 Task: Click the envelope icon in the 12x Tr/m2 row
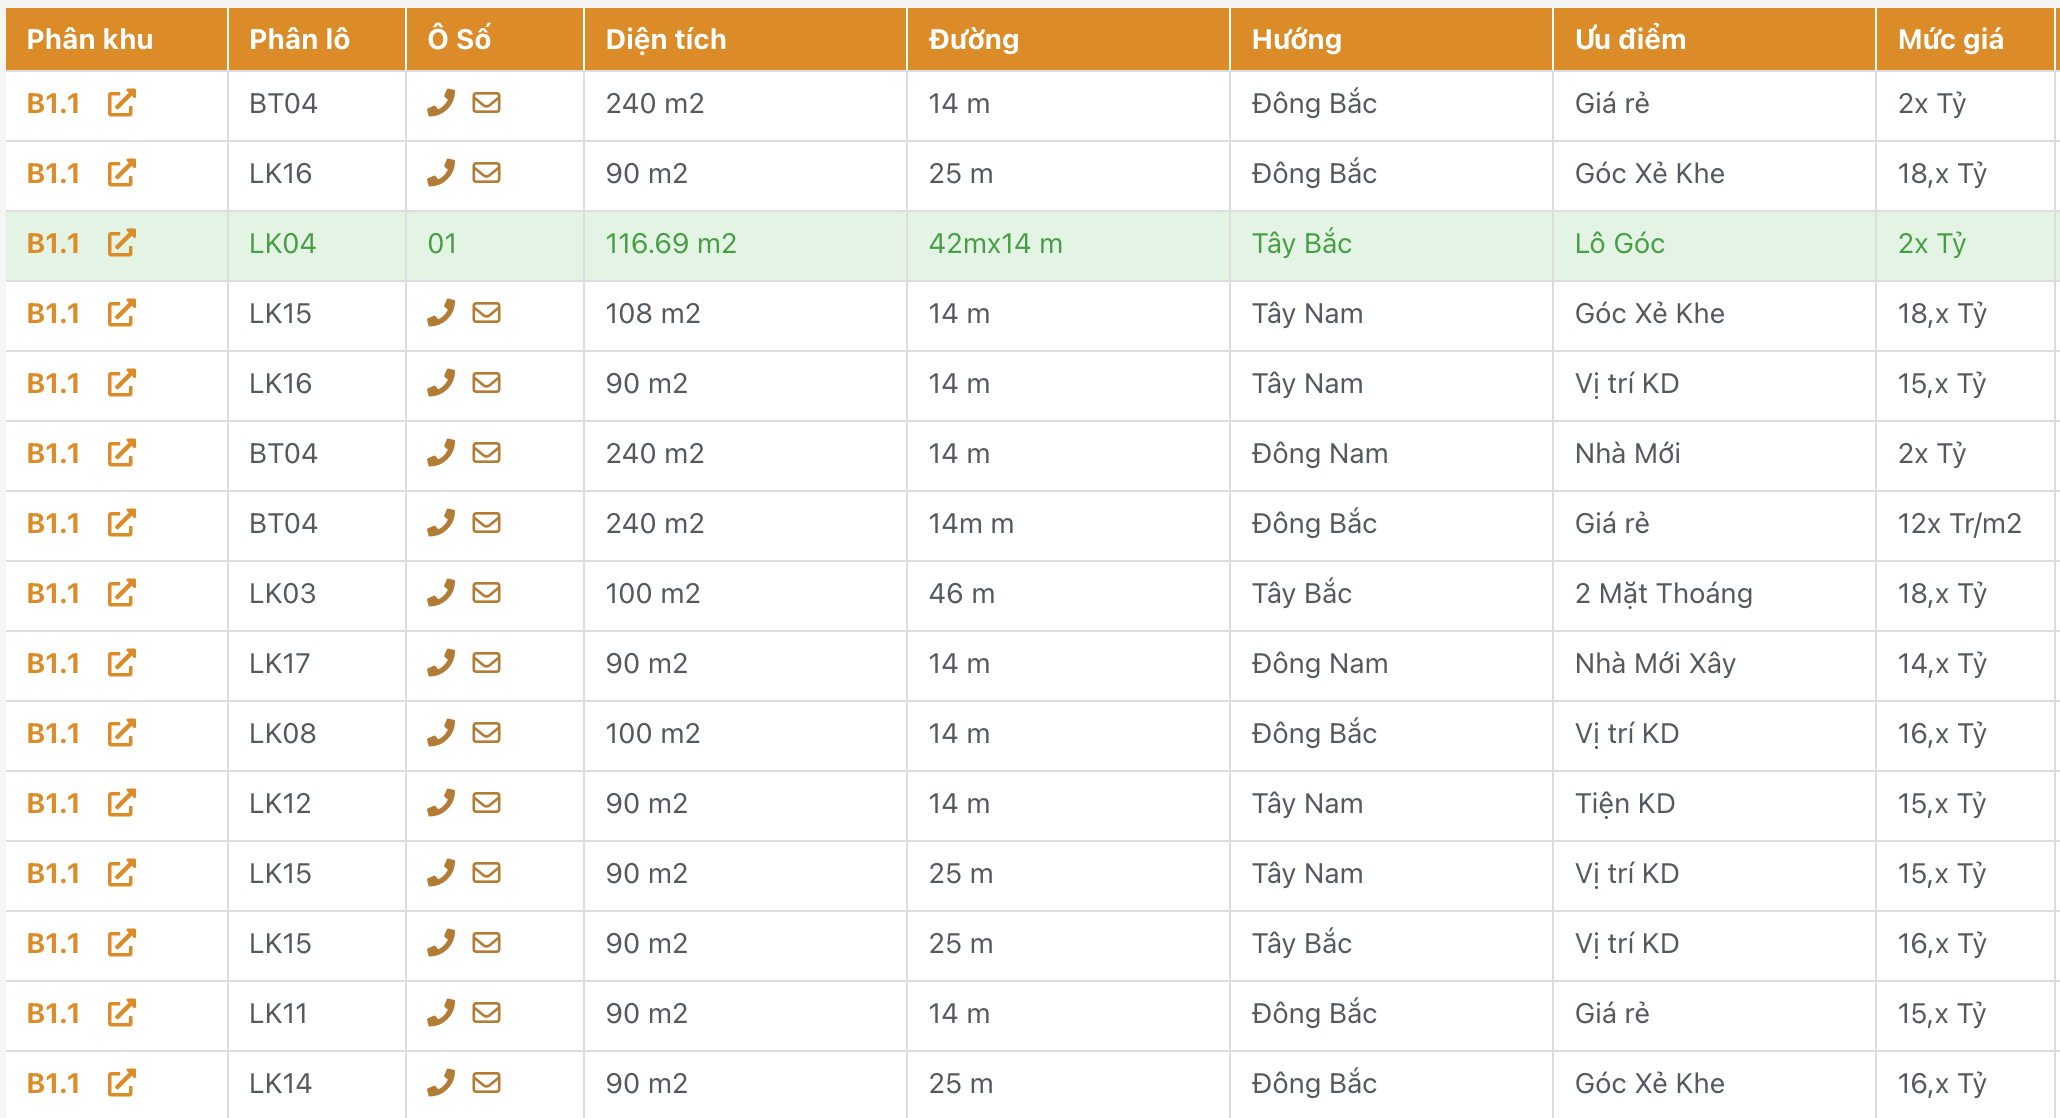486,523
